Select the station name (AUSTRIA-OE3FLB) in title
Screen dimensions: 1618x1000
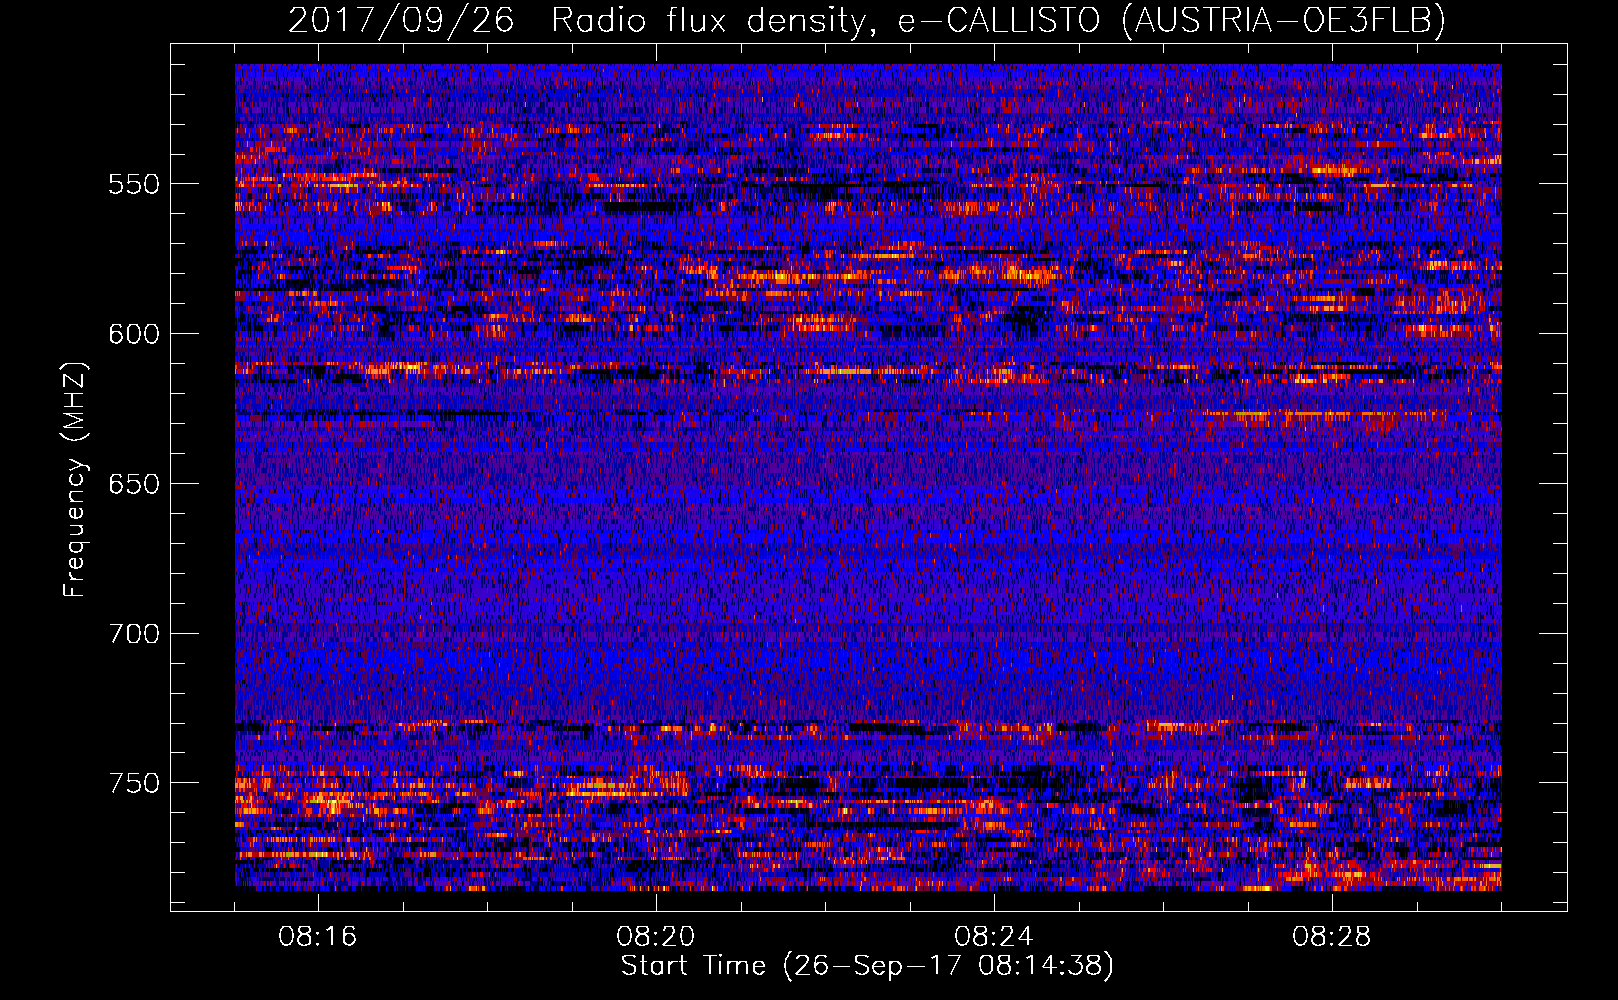click(x=1284, y=20)
